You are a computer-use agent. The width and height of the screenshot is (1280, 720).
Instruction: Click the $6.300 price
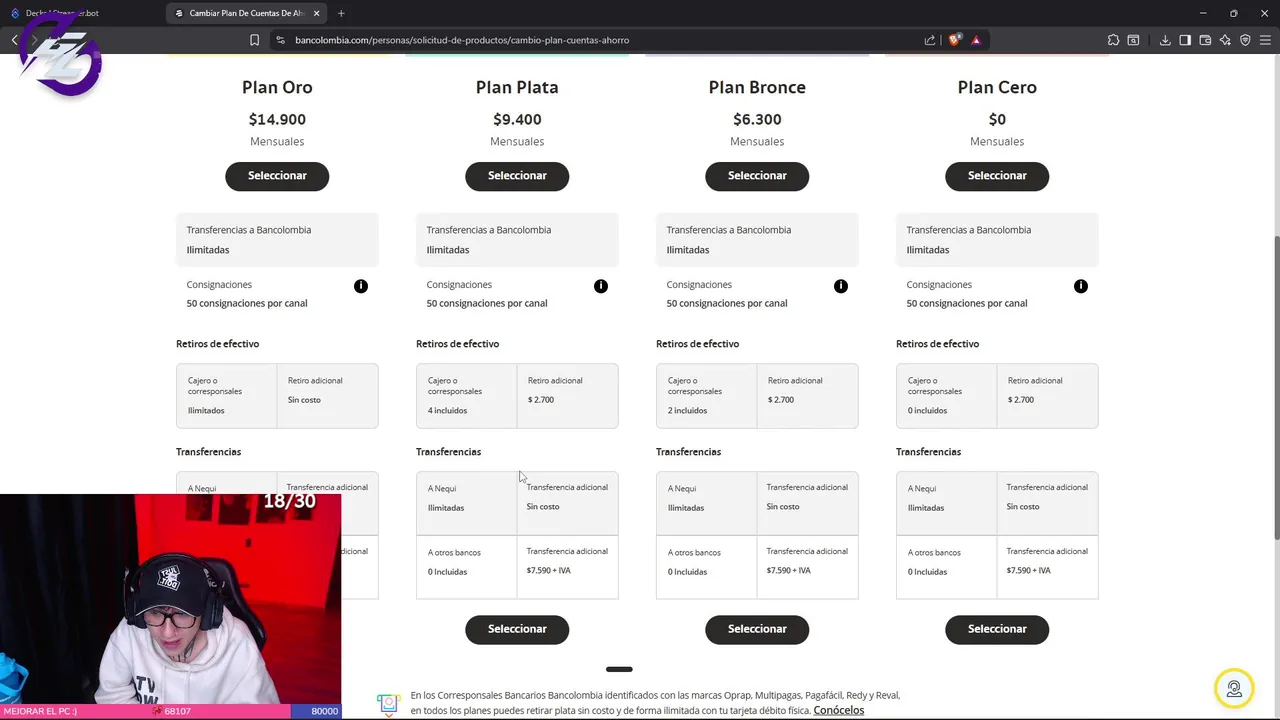pos(757,119)
